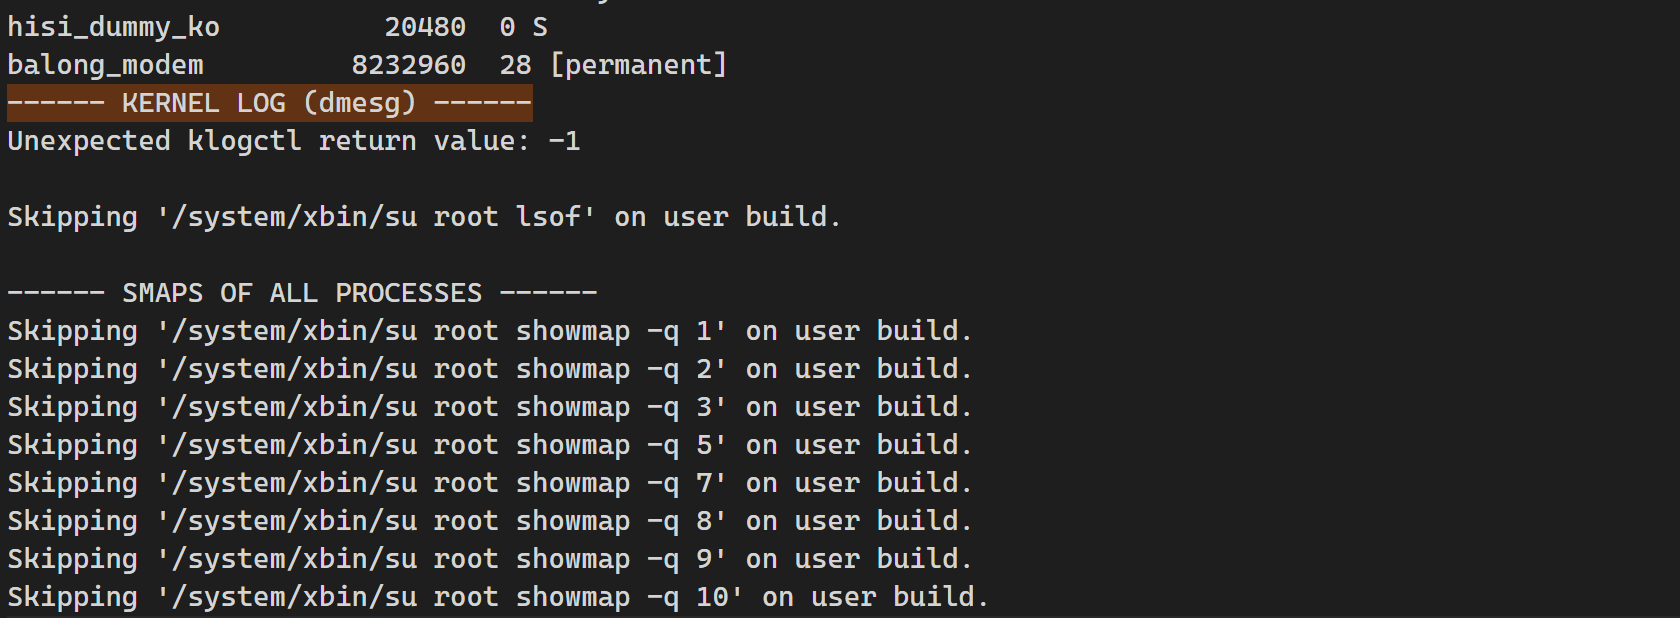Click the [permanent] label
Image resolution: width=1680 pixels, height=618 pixels.
(x=638, y=65)
